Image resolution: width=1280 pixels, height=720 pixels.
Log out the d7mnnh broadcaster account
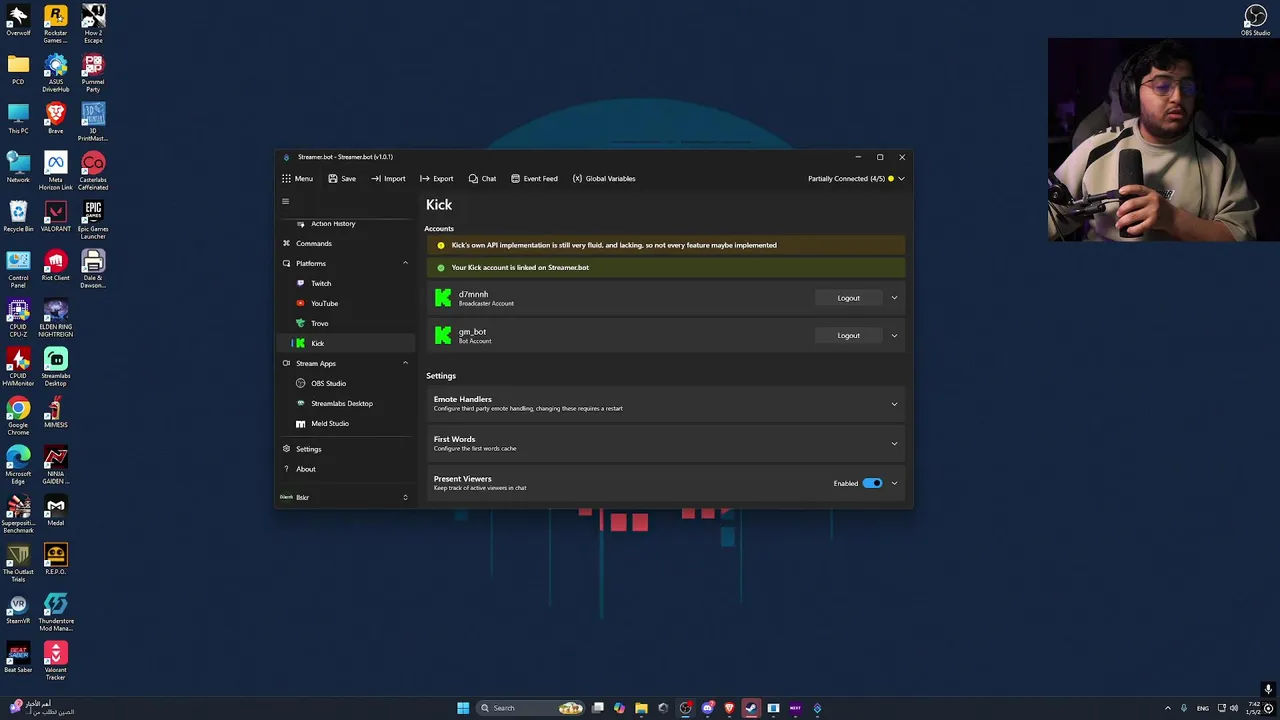pyautogui.click(x=848, y=298)
